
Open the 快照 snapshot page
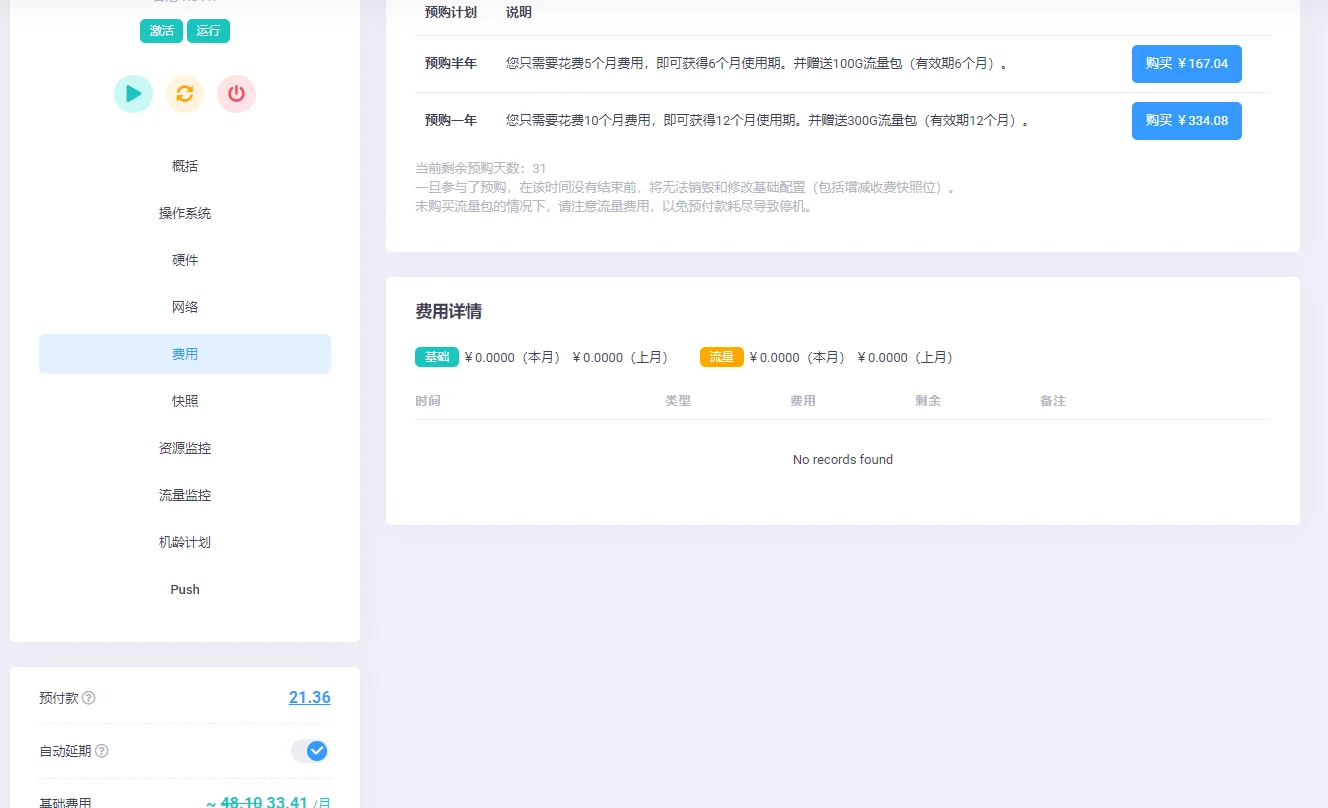tap(185, 401)
